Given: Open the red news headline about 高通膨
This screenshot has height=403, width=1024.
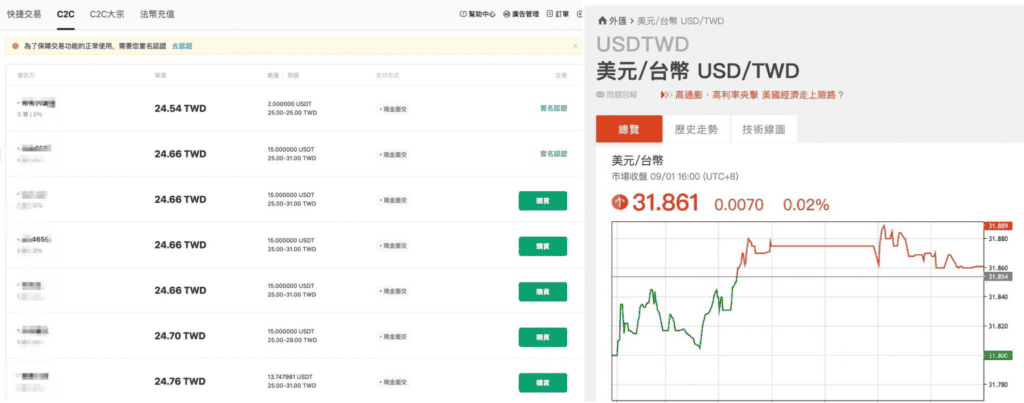Looking at the screenshot, I should pos(760,95).
